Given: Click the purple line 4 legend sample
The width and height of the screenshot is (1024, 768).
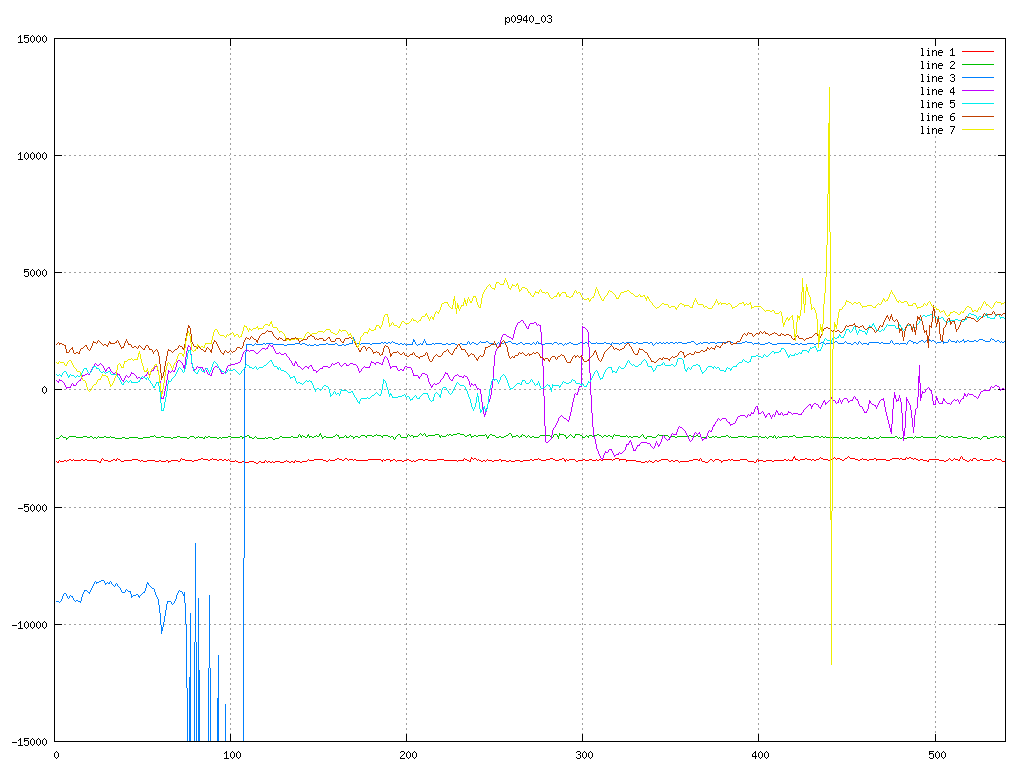Looking at the screenshot, I should [979, 90].
